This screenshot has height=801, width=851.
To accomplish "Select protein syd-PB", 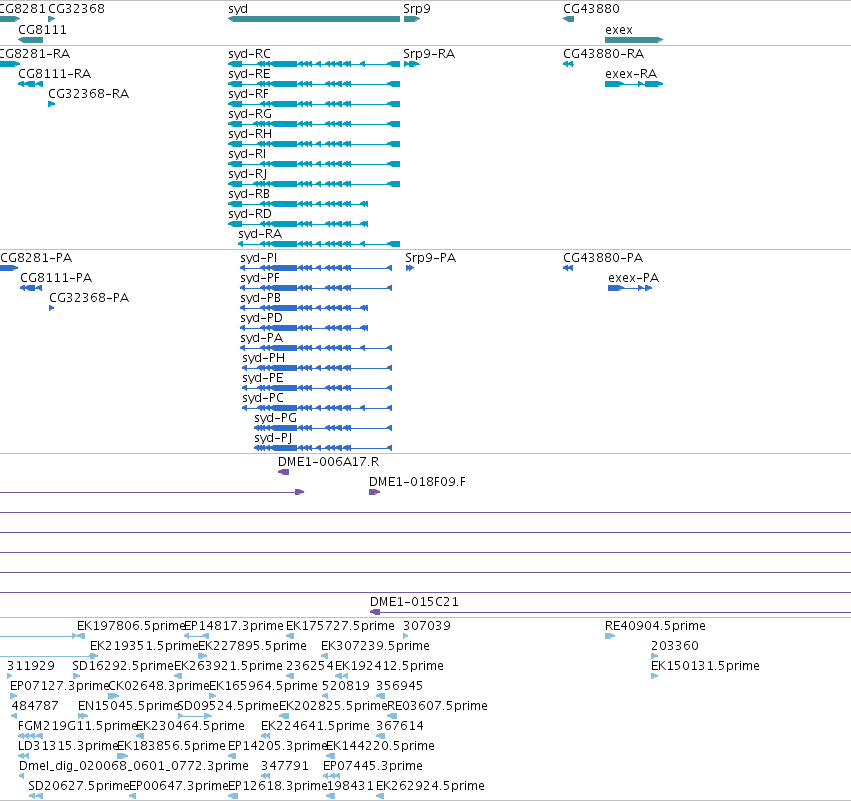I will click(304, 308).
